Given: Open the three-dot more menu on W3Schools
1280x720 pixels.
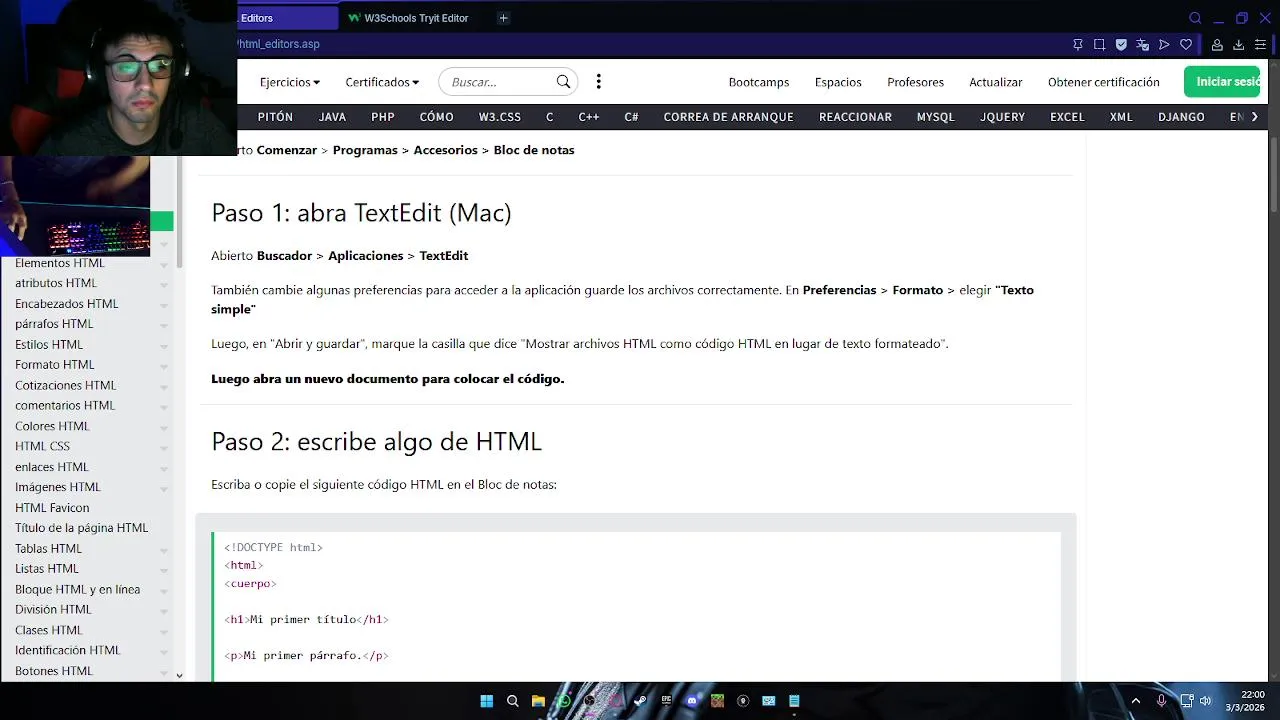Looking at the screenshot, I should pos(598,82).
